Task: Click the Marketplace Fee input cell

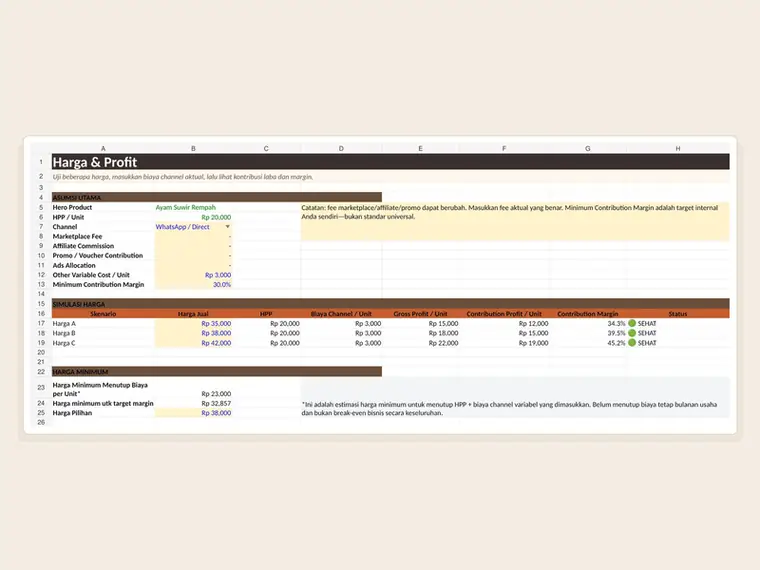Action: 193,237
